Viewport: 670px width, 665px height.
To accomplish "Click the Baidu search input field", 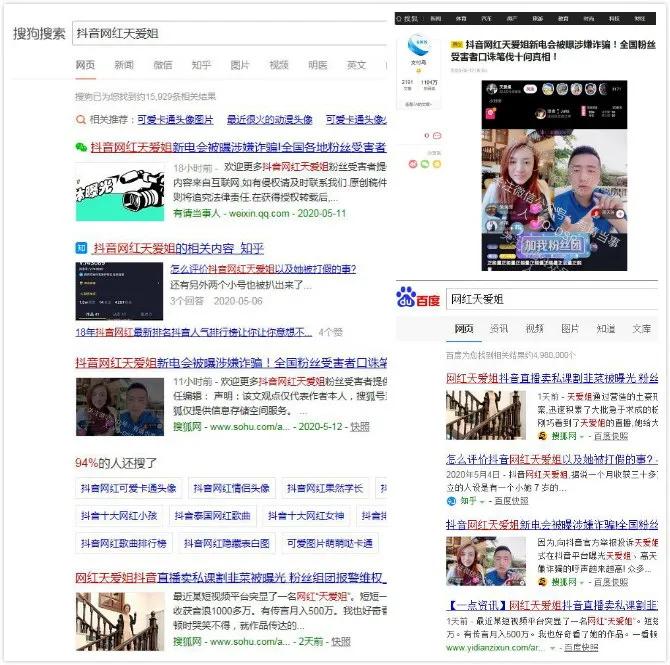I will [552, 299].
